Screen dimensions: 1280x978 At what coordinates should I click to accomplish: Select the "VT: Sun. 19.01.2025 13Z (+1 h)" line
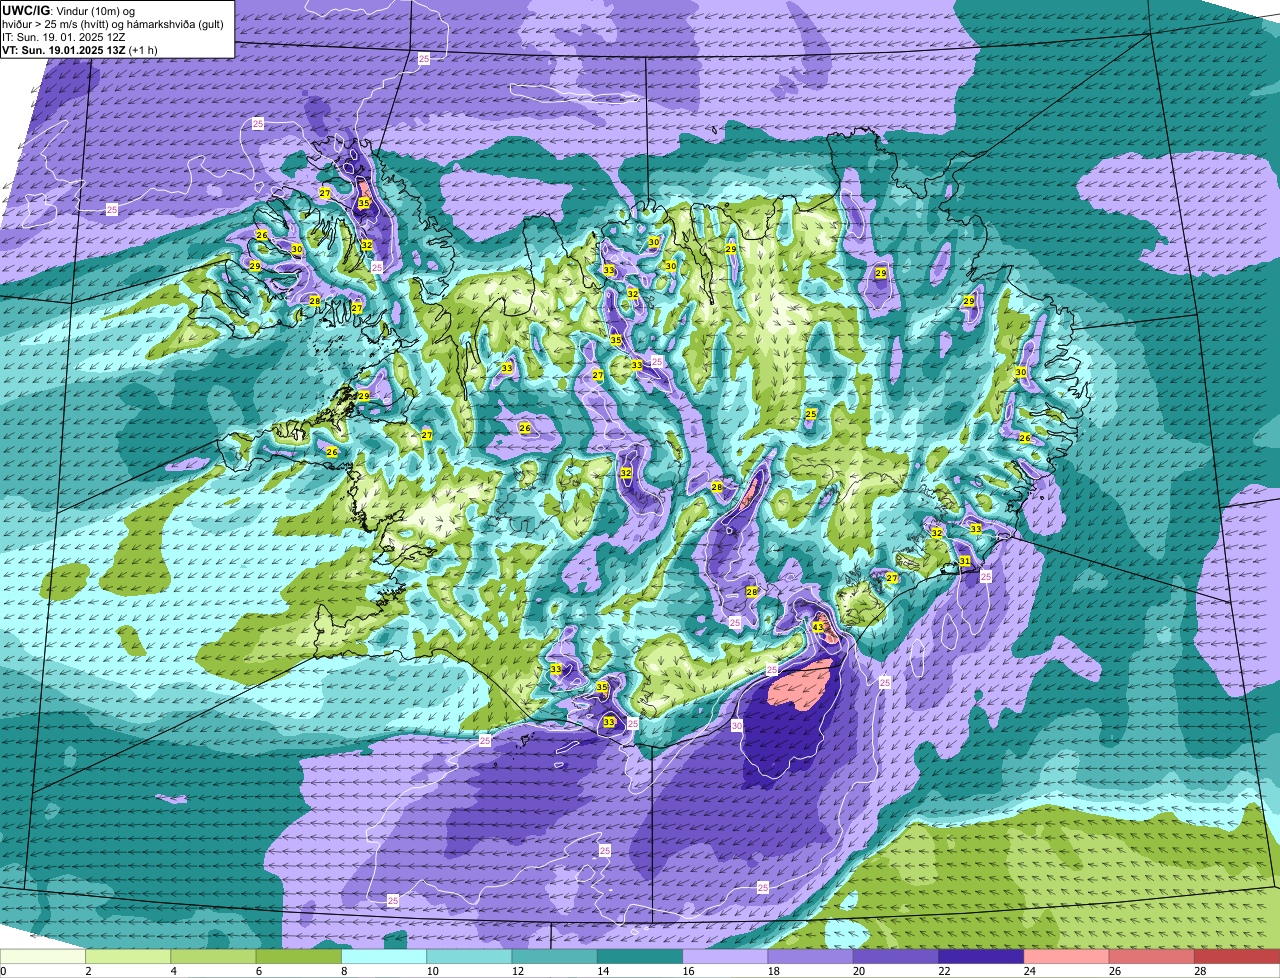[x=80, y=50]
